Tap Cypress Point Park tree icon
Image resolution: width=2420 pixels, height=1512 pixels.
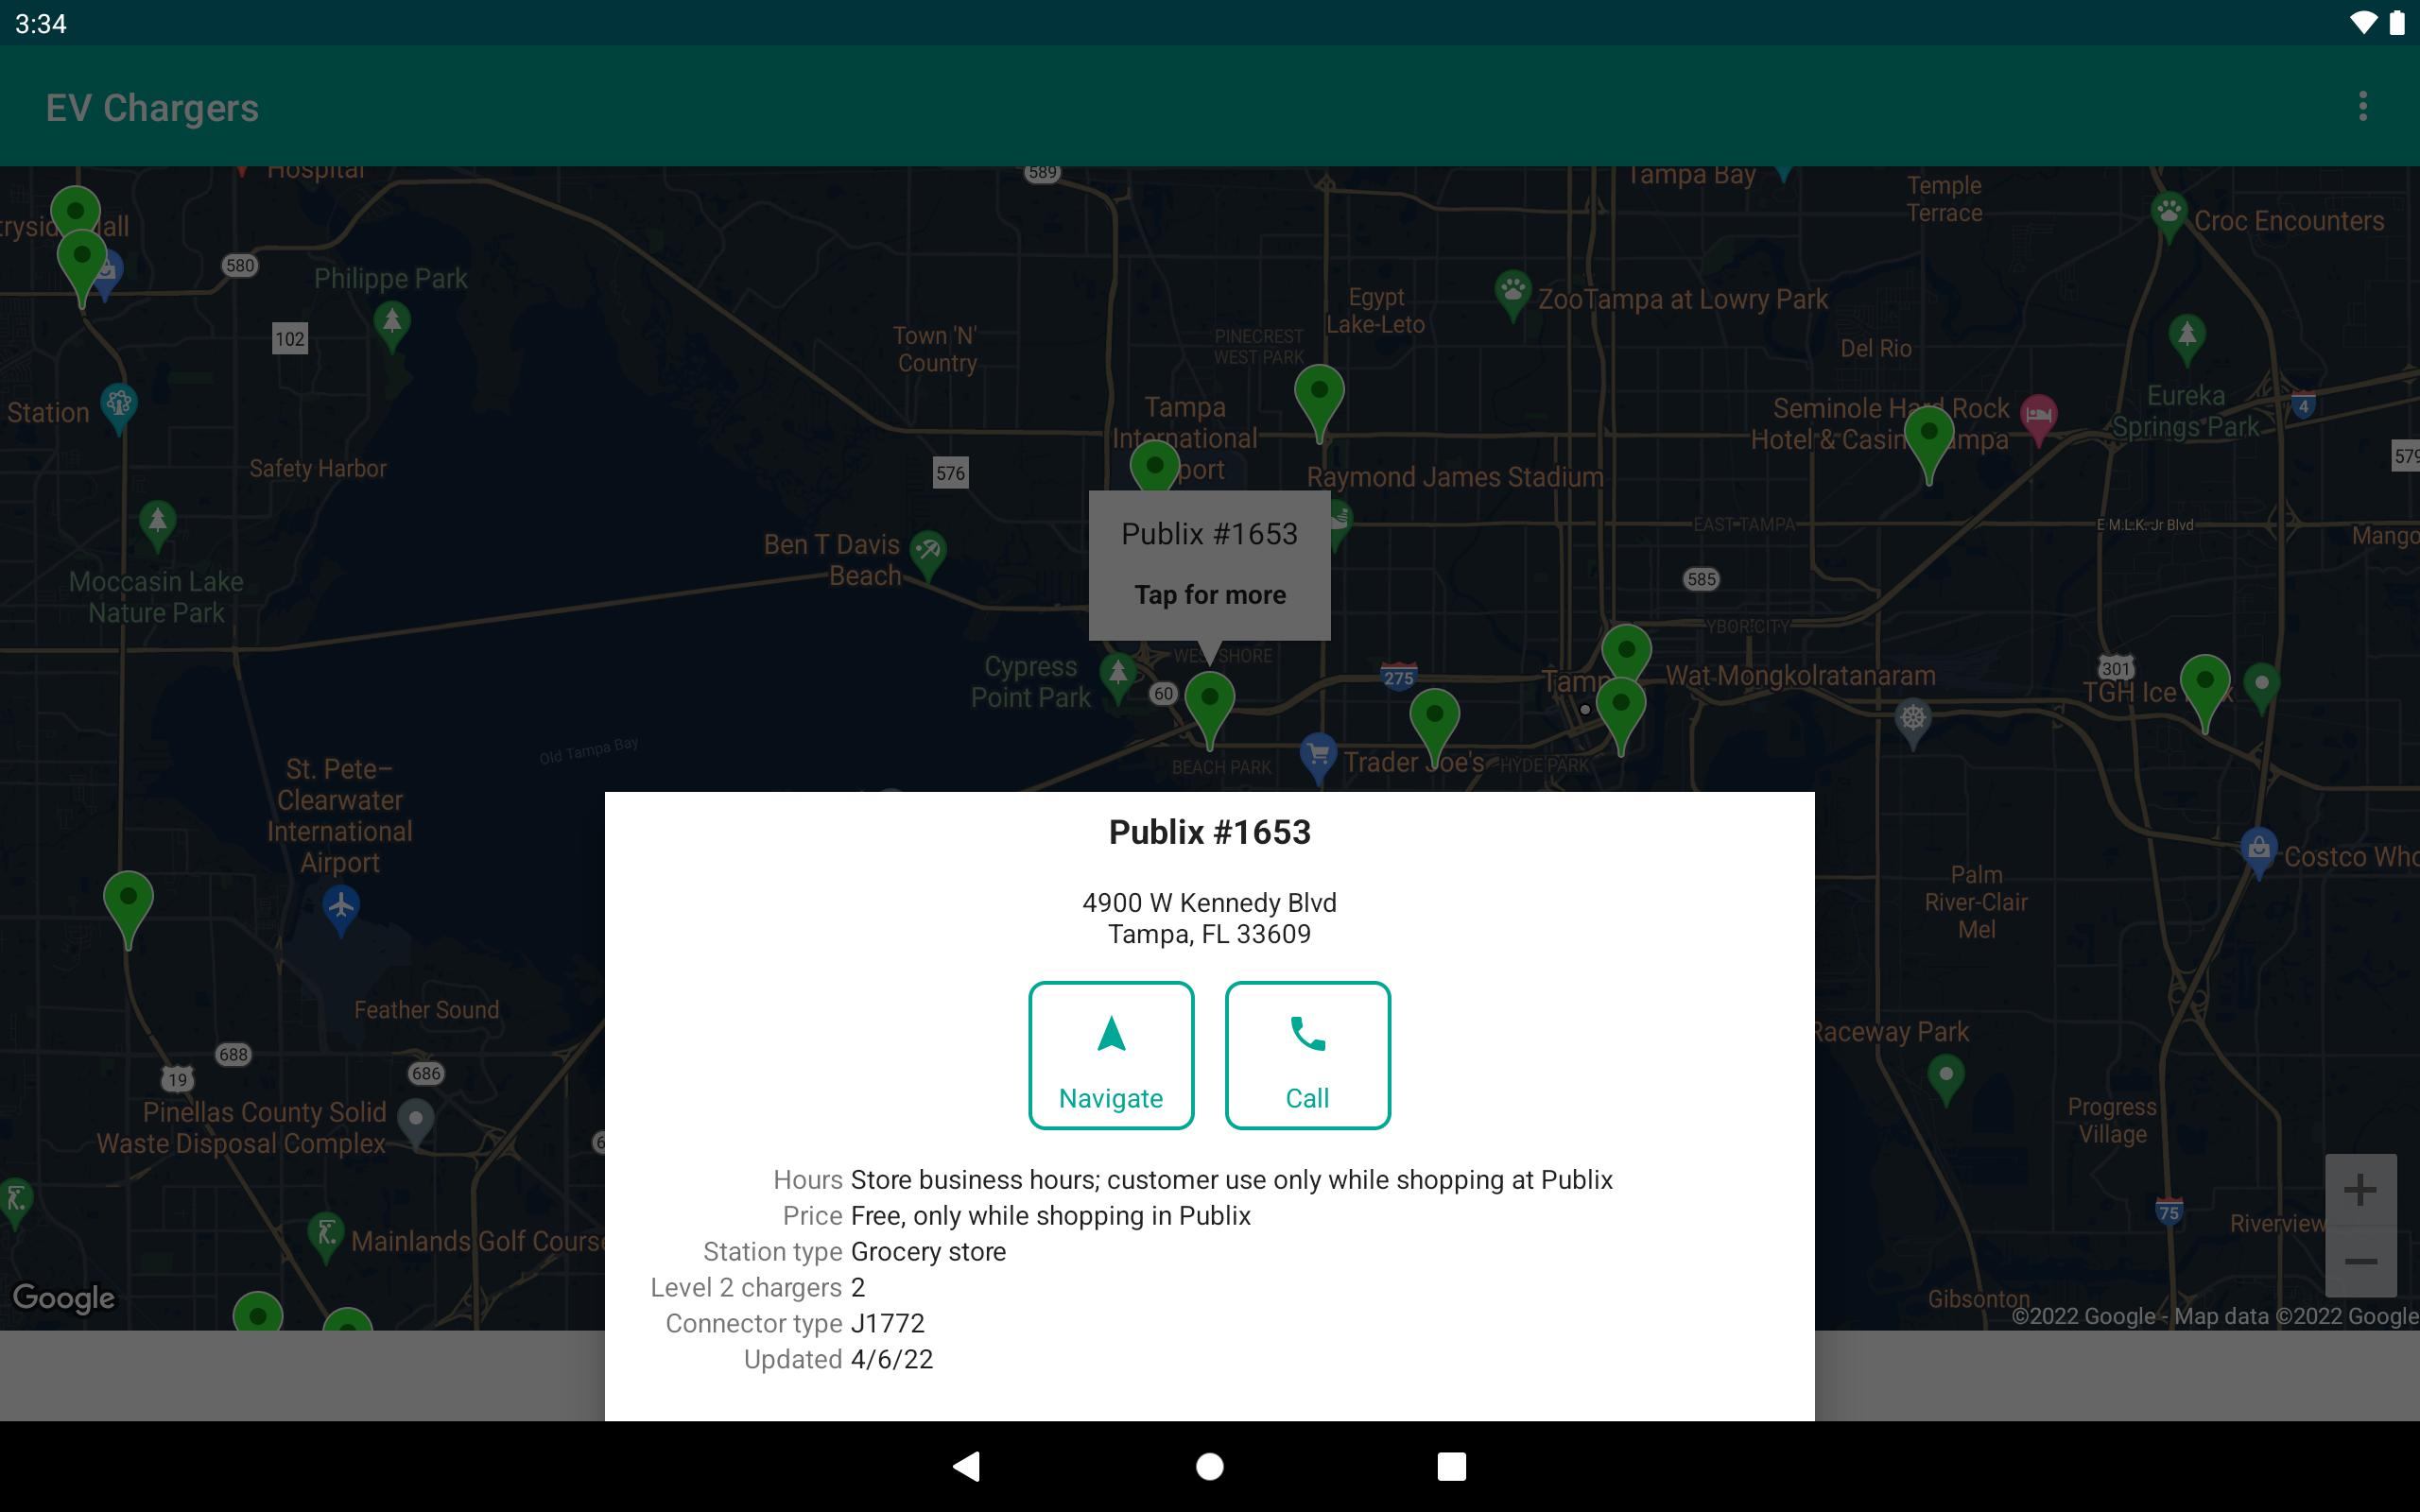tap(1118, 678)
